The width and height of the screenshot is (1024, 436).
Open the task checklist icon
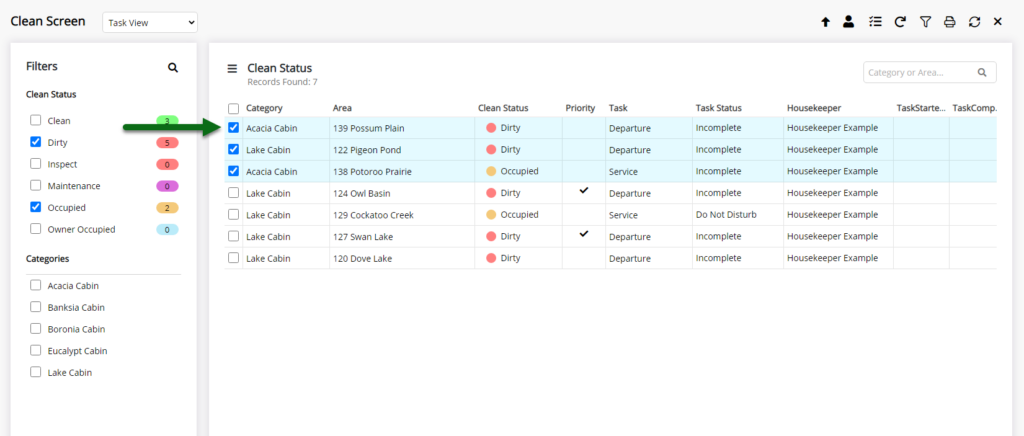(x=875, y=22)
